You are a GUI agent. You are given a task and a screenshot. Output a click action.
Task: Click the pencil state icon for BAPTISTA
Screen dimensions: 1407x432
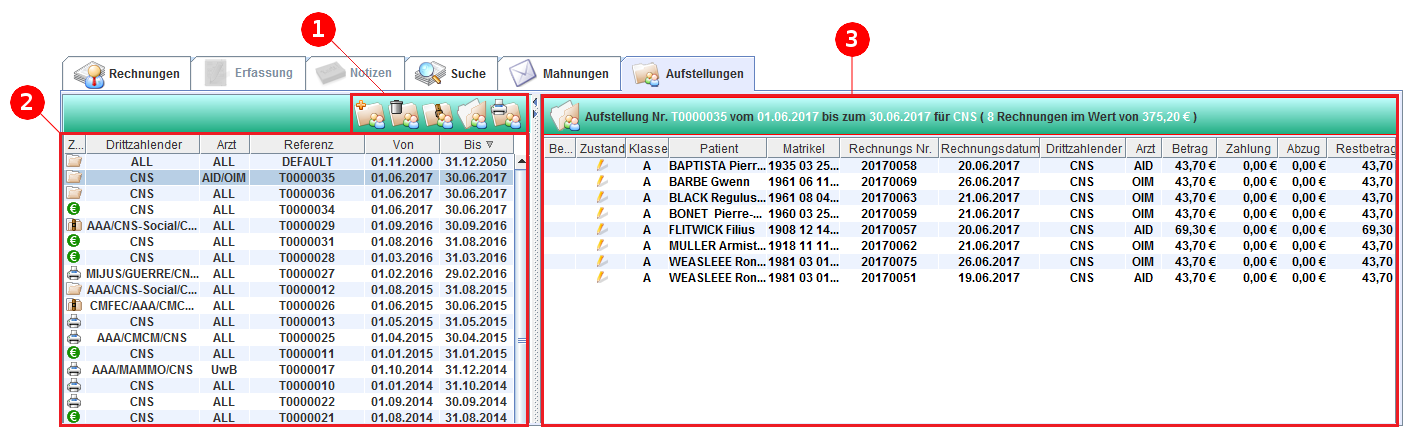click(602, 166)
